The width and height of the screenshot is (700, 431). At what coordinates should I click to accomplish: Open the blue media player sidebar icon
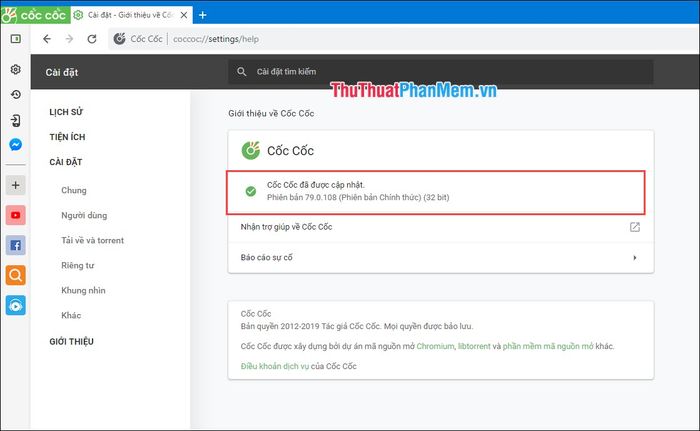coord(16,305)
